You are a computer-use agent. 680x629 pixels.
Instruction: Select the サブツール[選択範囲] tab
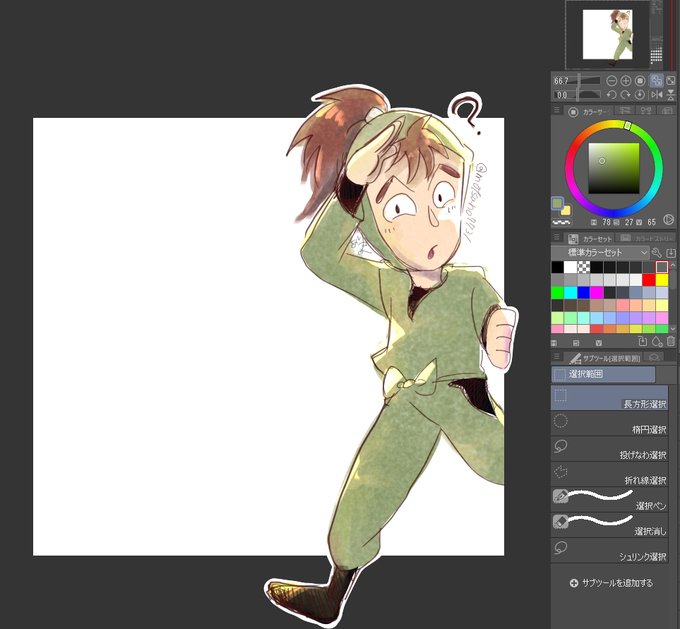pyautogui.click(x=604, y=358)
